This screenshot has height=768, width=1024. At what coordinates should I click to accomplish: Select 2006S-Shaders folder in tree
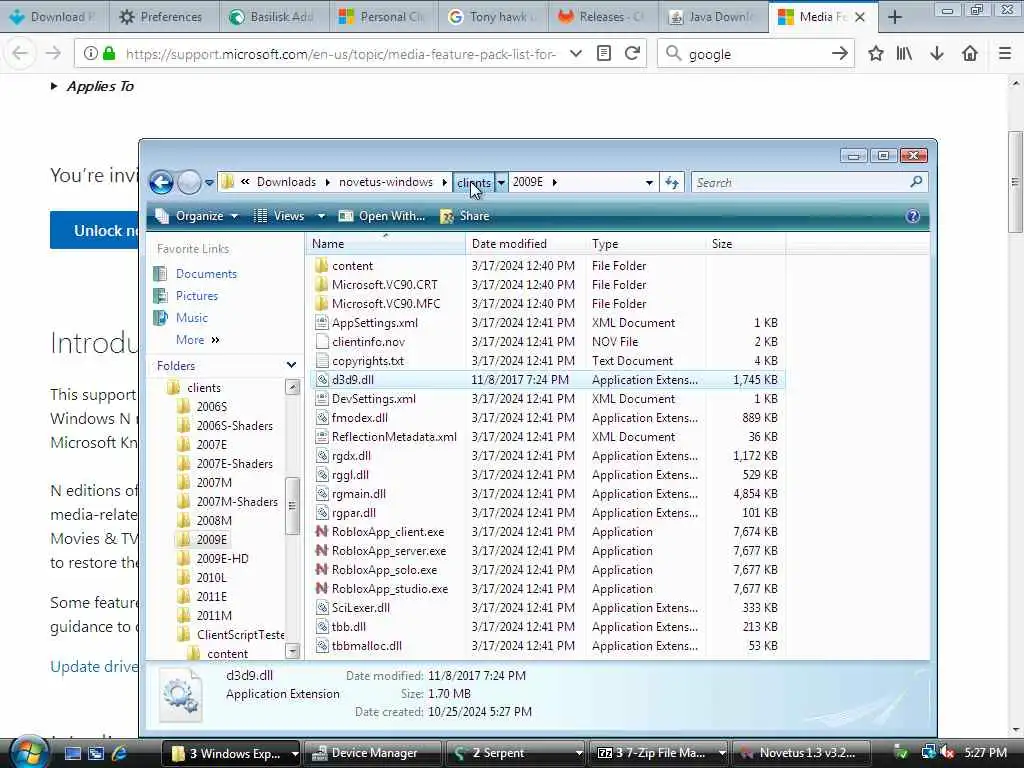point(234,426)
